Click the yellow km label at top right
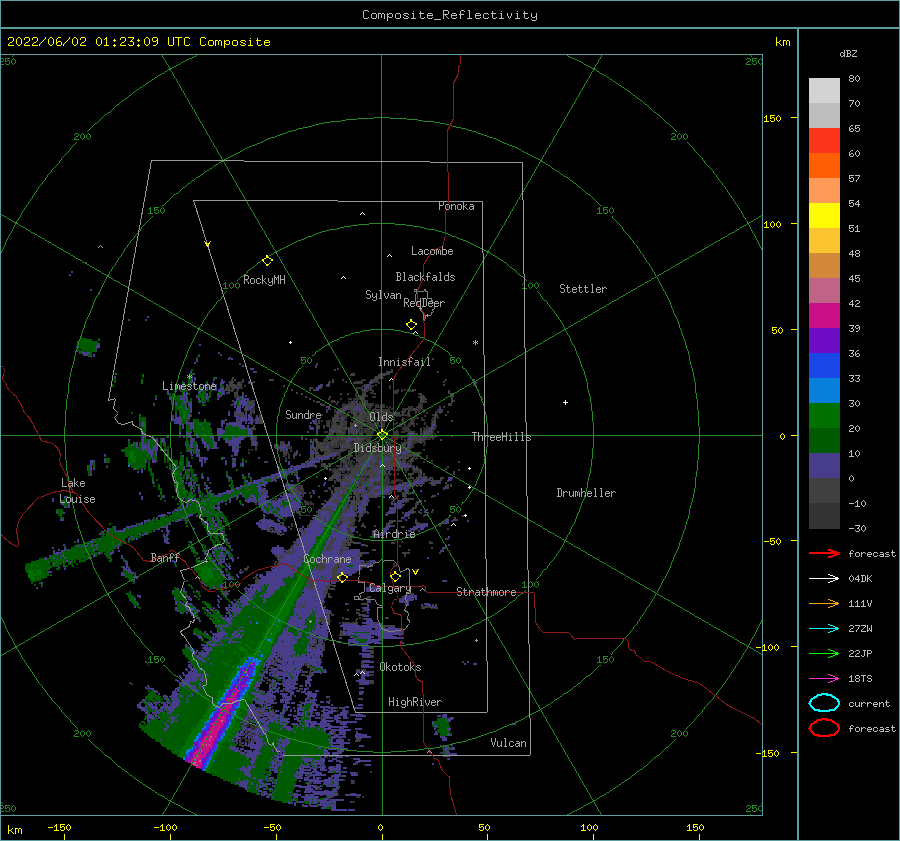Viewport: 900px width, 841px height. pyautogui.click(x=782, y=42)
